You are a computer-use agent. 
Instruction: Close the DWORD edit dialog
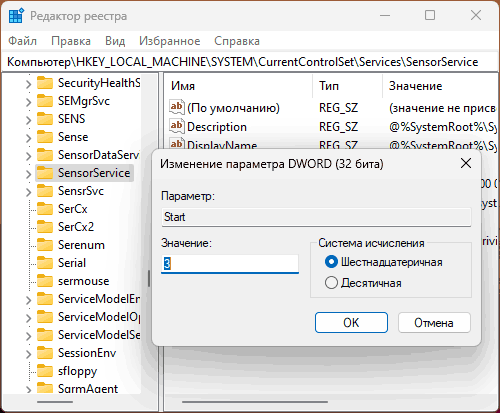[x=466, y=163]
